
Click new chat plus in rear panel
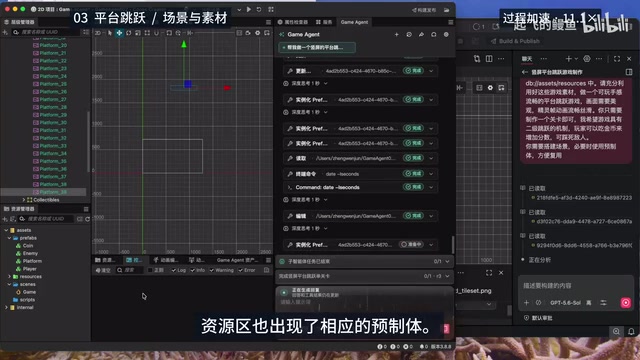click(x=568, y=59)
